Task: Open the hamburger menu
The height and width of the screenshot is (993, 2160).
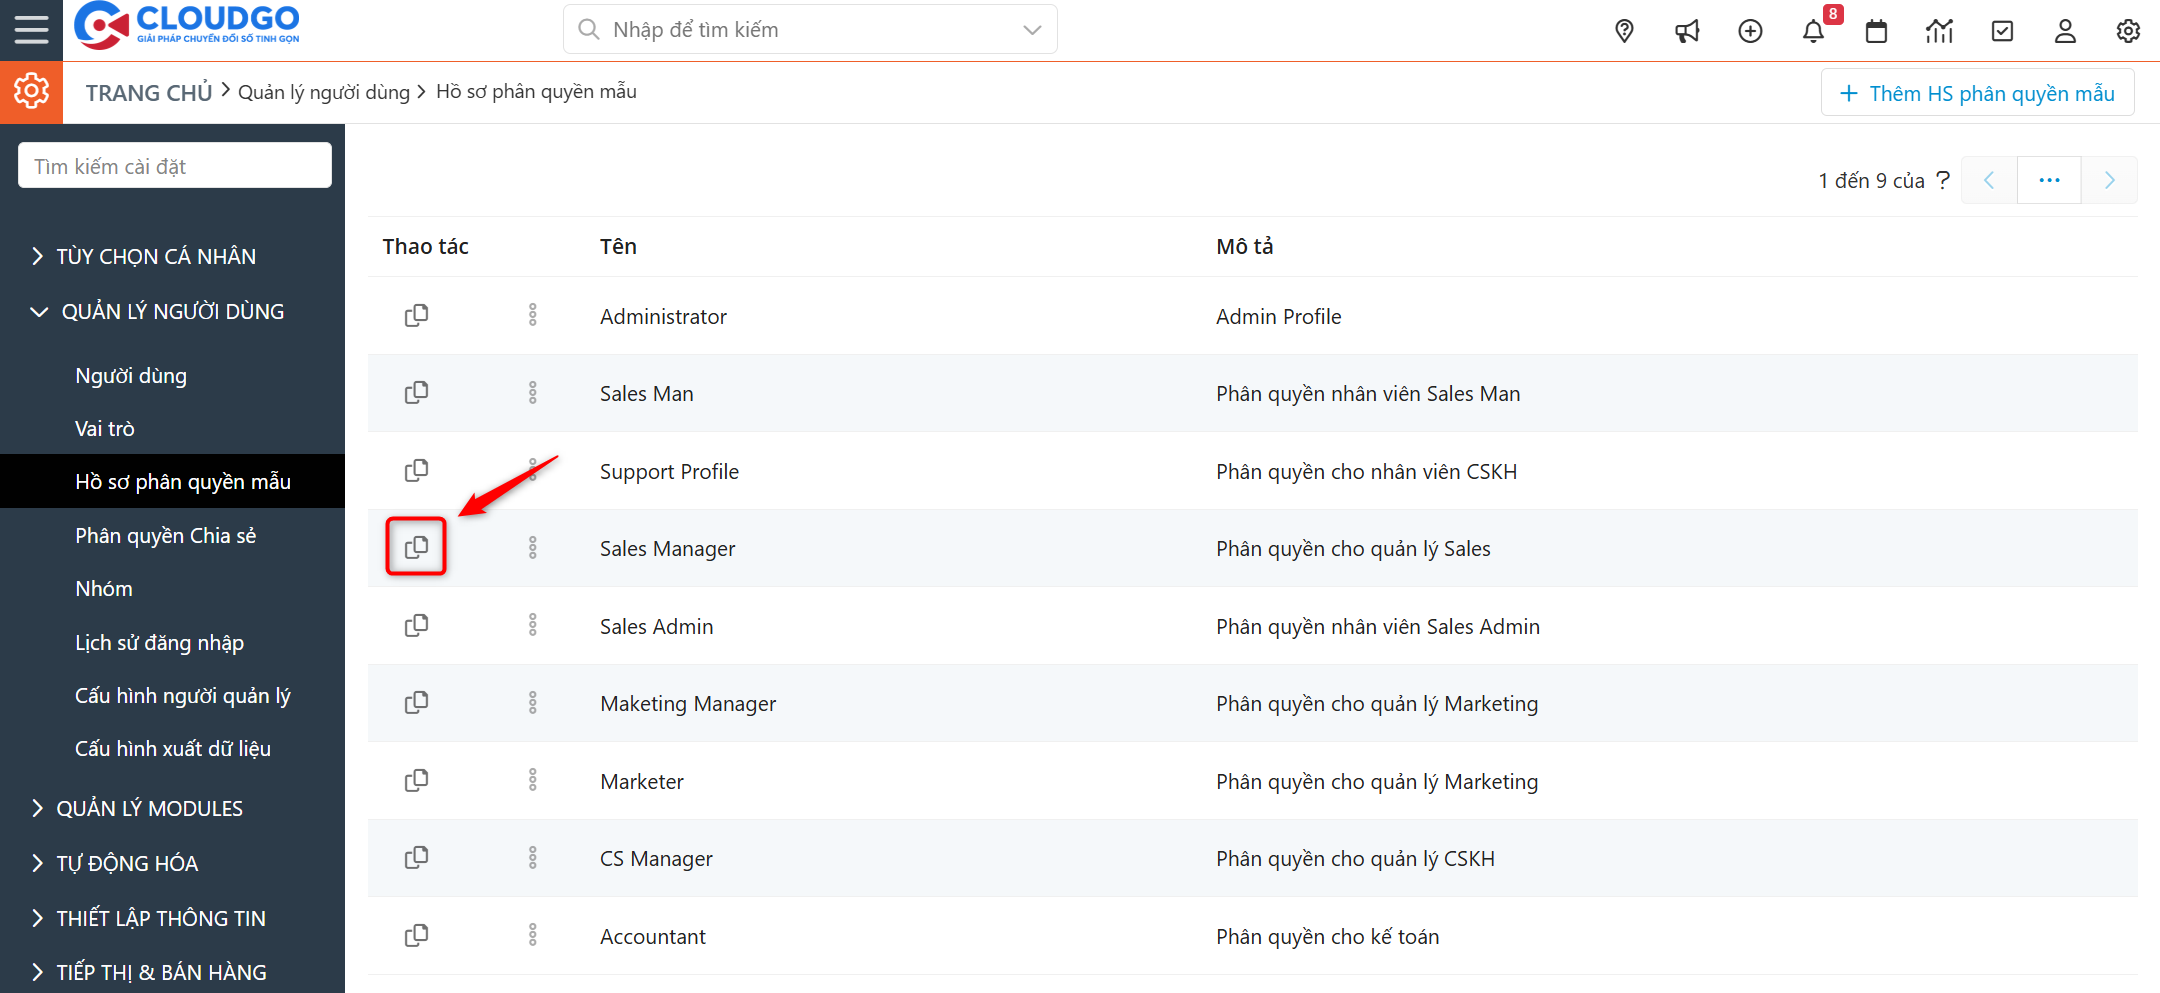Action: point(31,30)
